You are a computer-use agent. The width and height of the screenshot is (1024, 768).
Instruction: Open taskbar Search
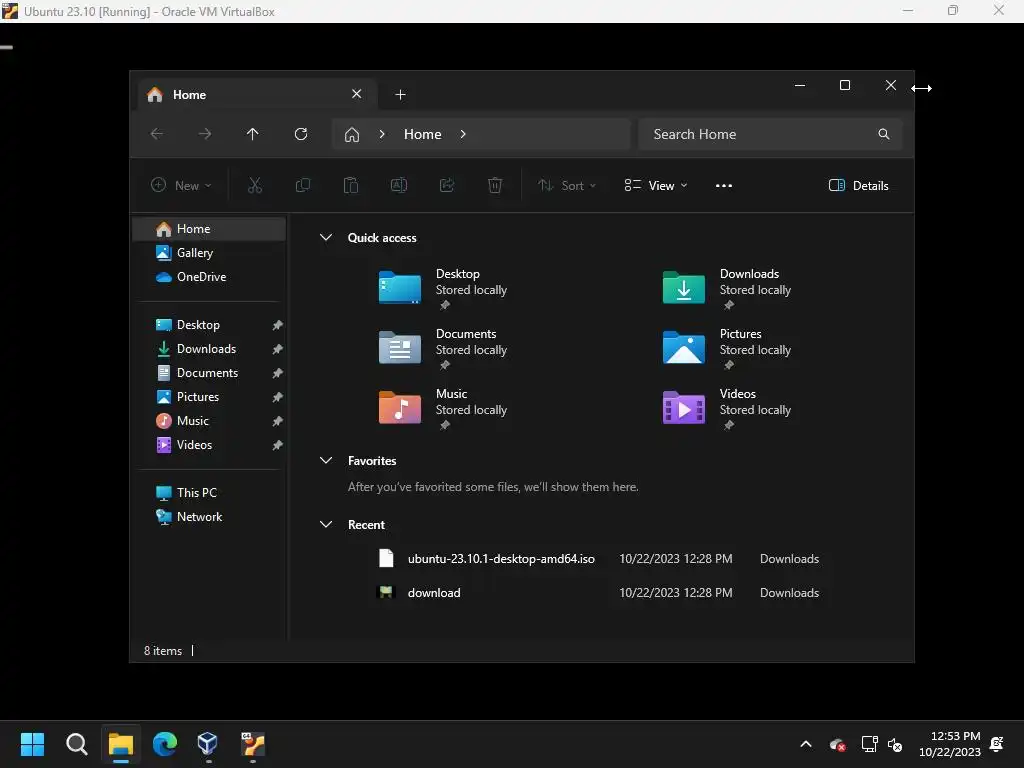pyautogui.click(x=76, y=744)
